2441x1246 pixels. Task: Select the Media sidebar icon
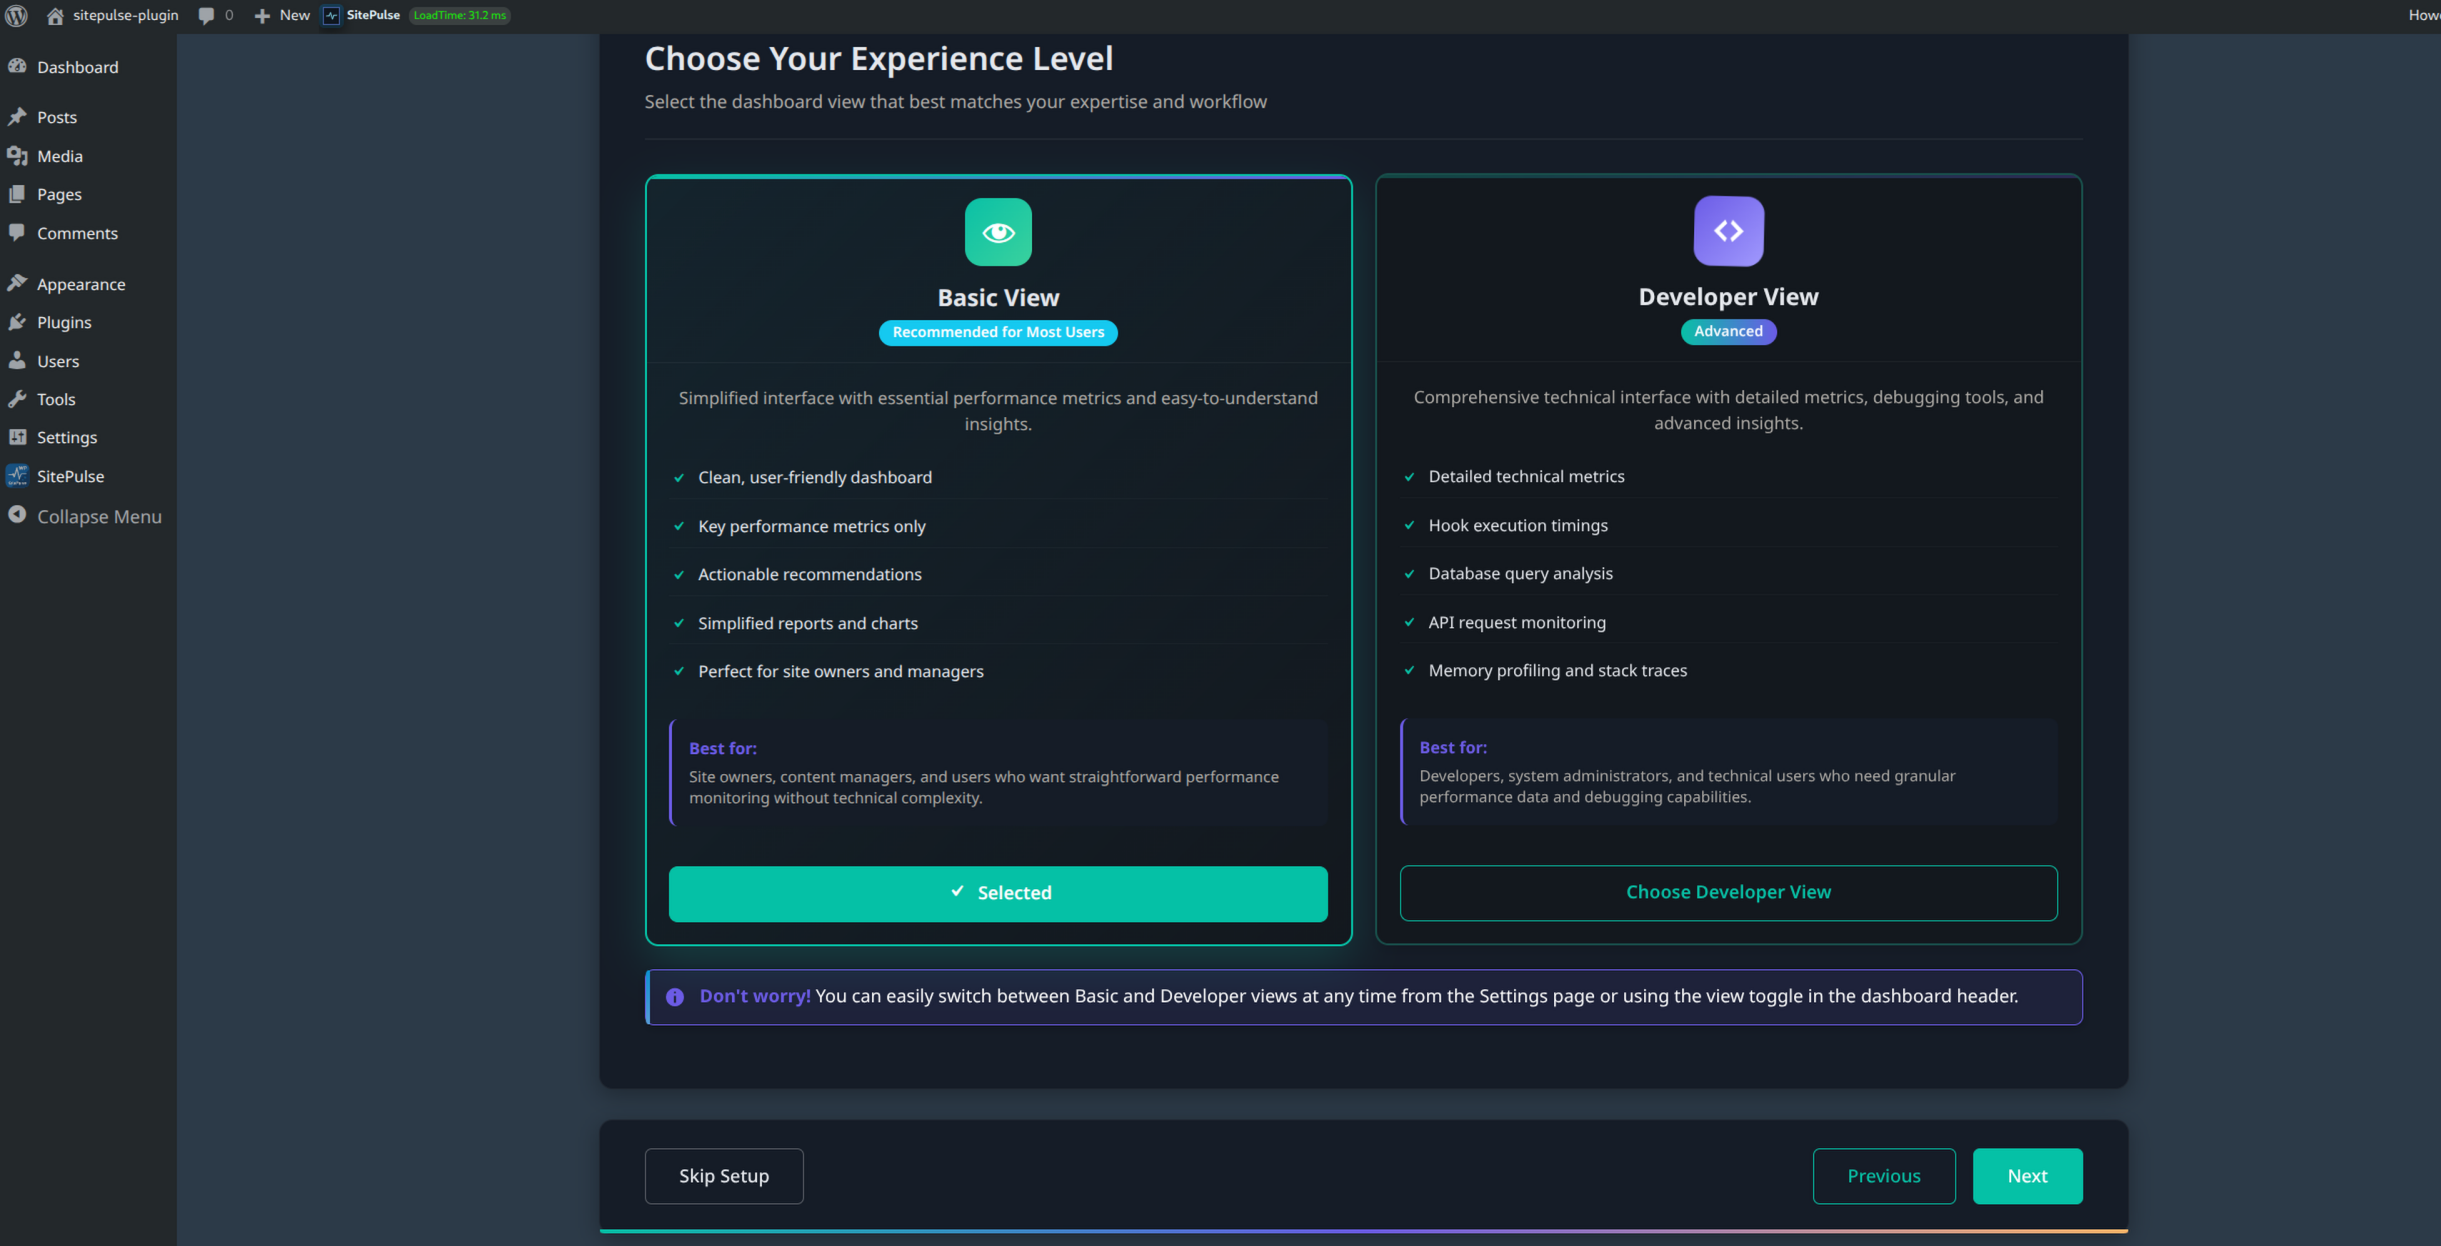point(19,156)
